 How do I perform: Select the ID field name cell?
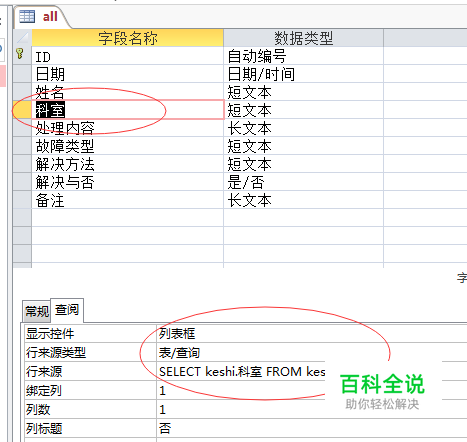click(x=128, y=56)
